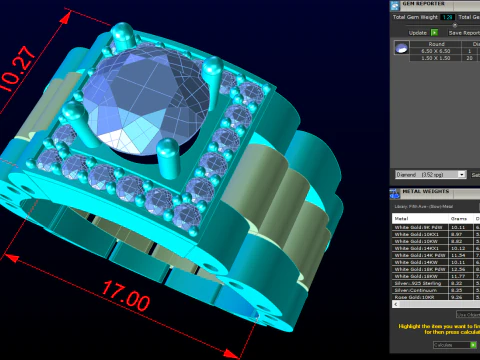Select 'Silver:Continuum' row
The image size is (480, 360).
[436, 290]
